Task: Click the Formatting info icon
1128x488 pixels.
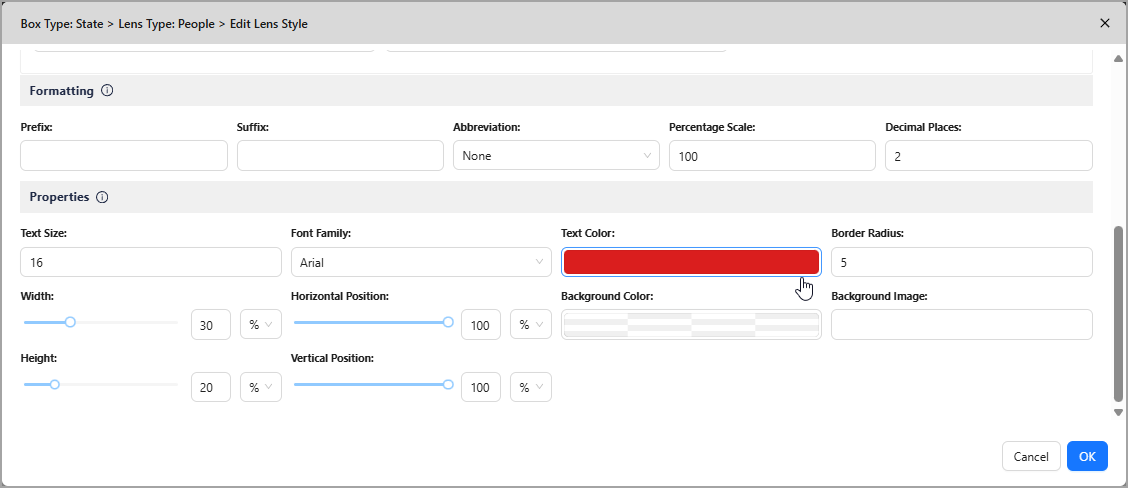Action: coord(107,91)
